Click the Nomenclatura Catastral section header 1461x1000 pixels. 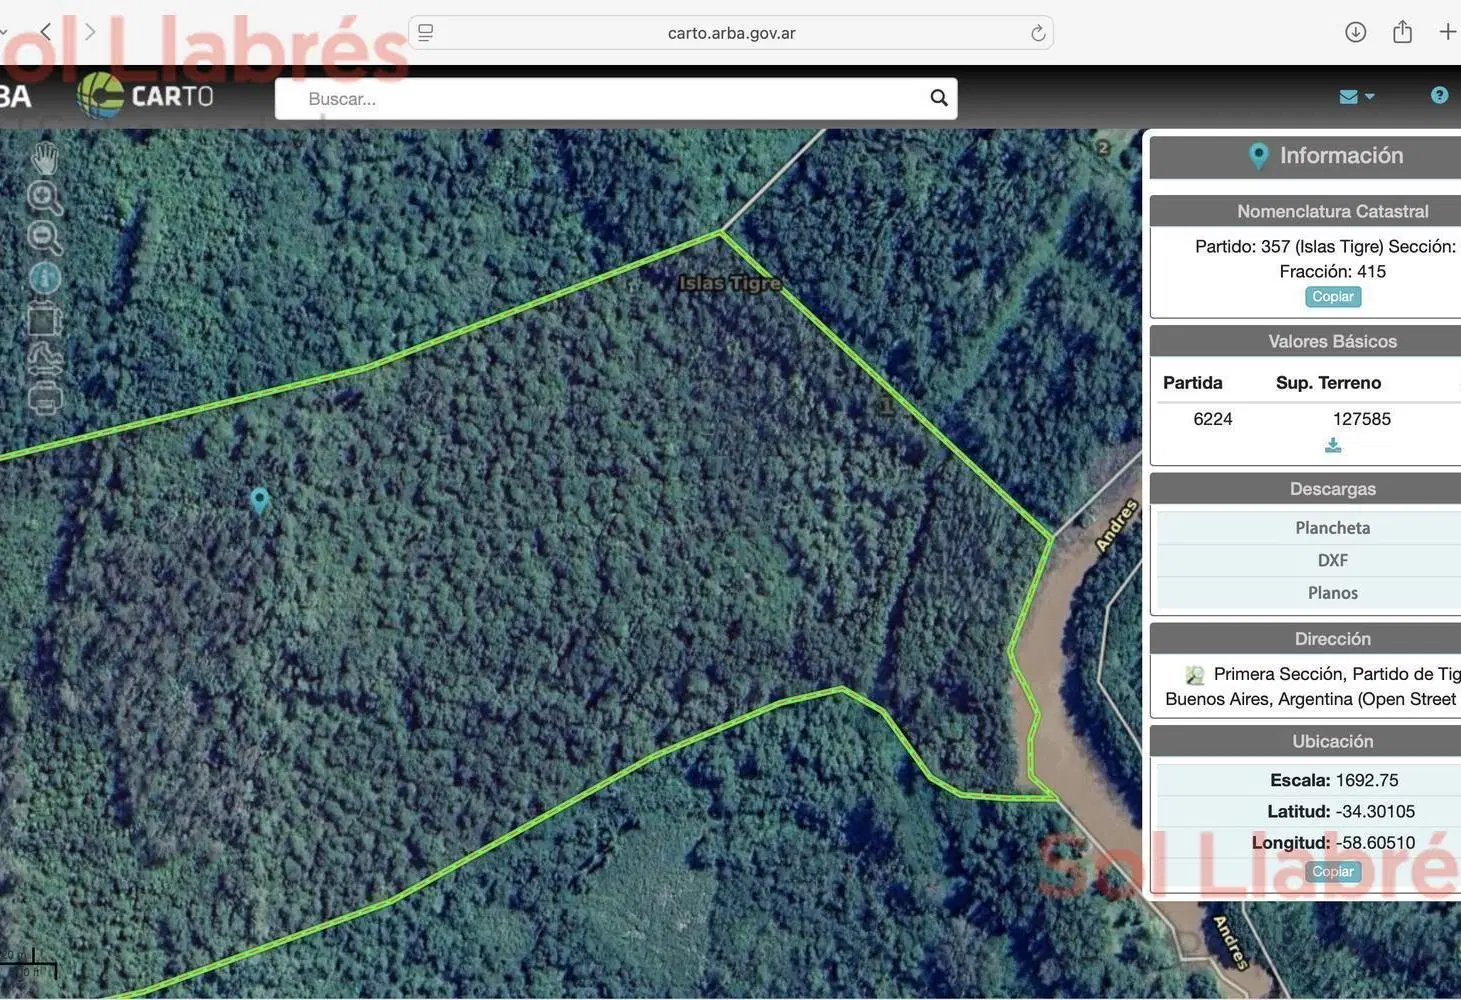coord(1306,212)
